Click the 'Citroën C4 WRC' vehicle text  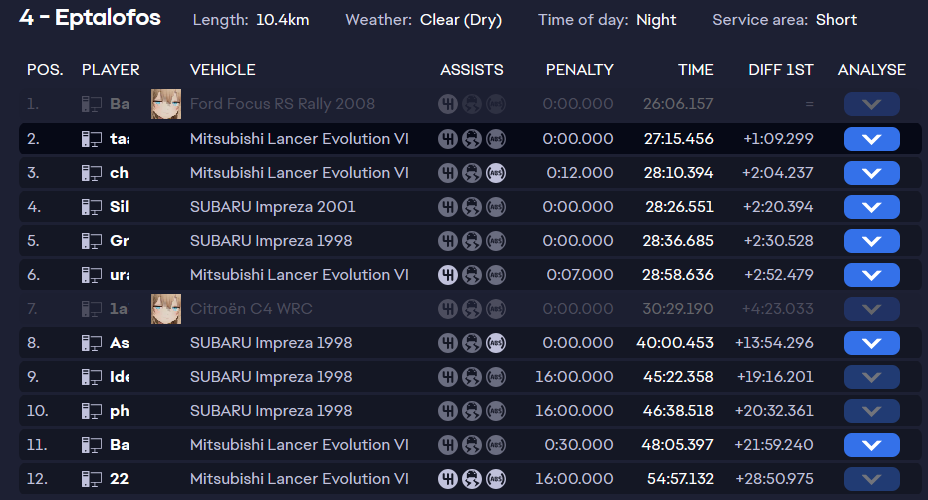(251, 309)
